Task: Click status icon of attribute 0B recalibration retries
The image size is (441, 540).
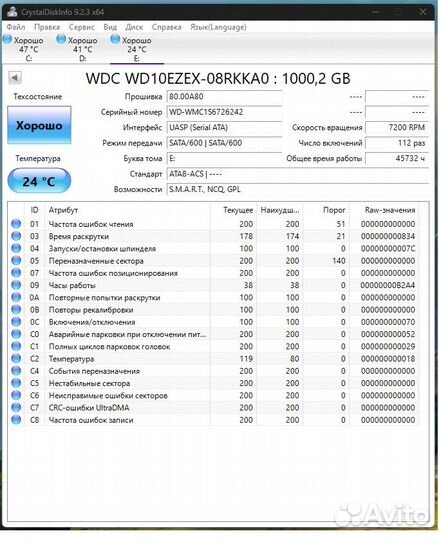Action: tap(16, 310)
